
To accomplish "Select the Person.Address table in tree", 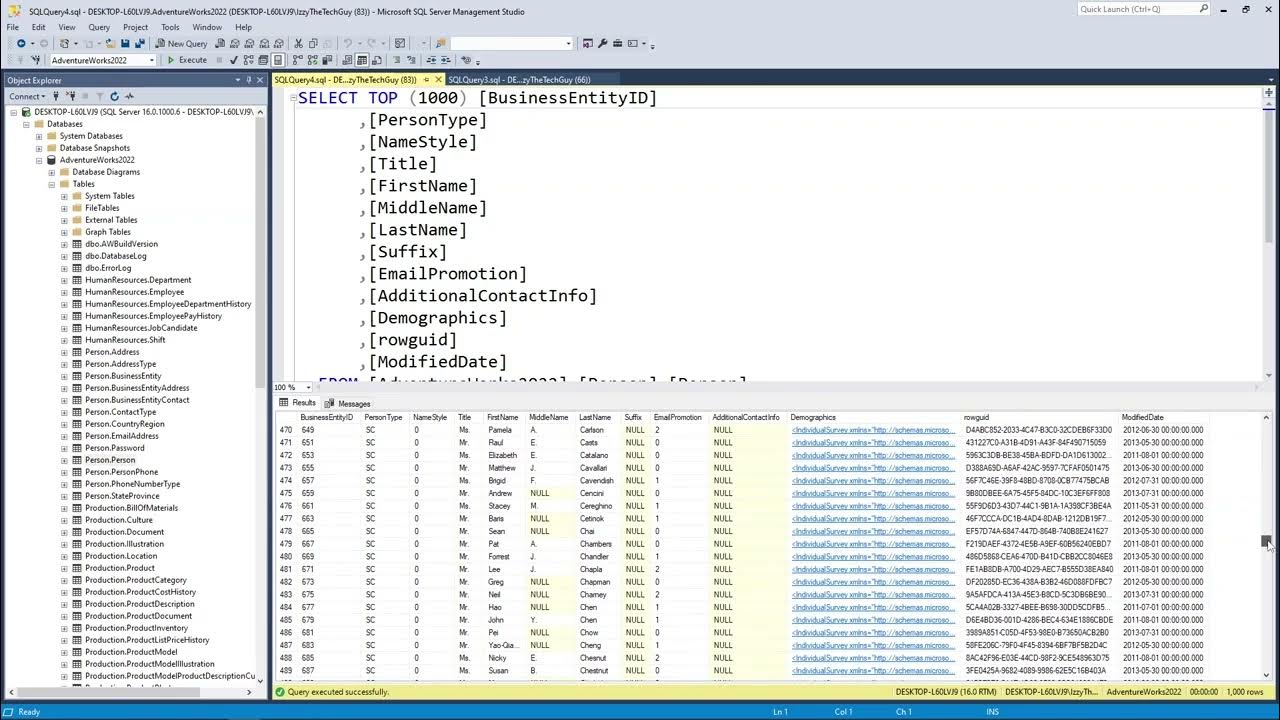I will [112, 352].
